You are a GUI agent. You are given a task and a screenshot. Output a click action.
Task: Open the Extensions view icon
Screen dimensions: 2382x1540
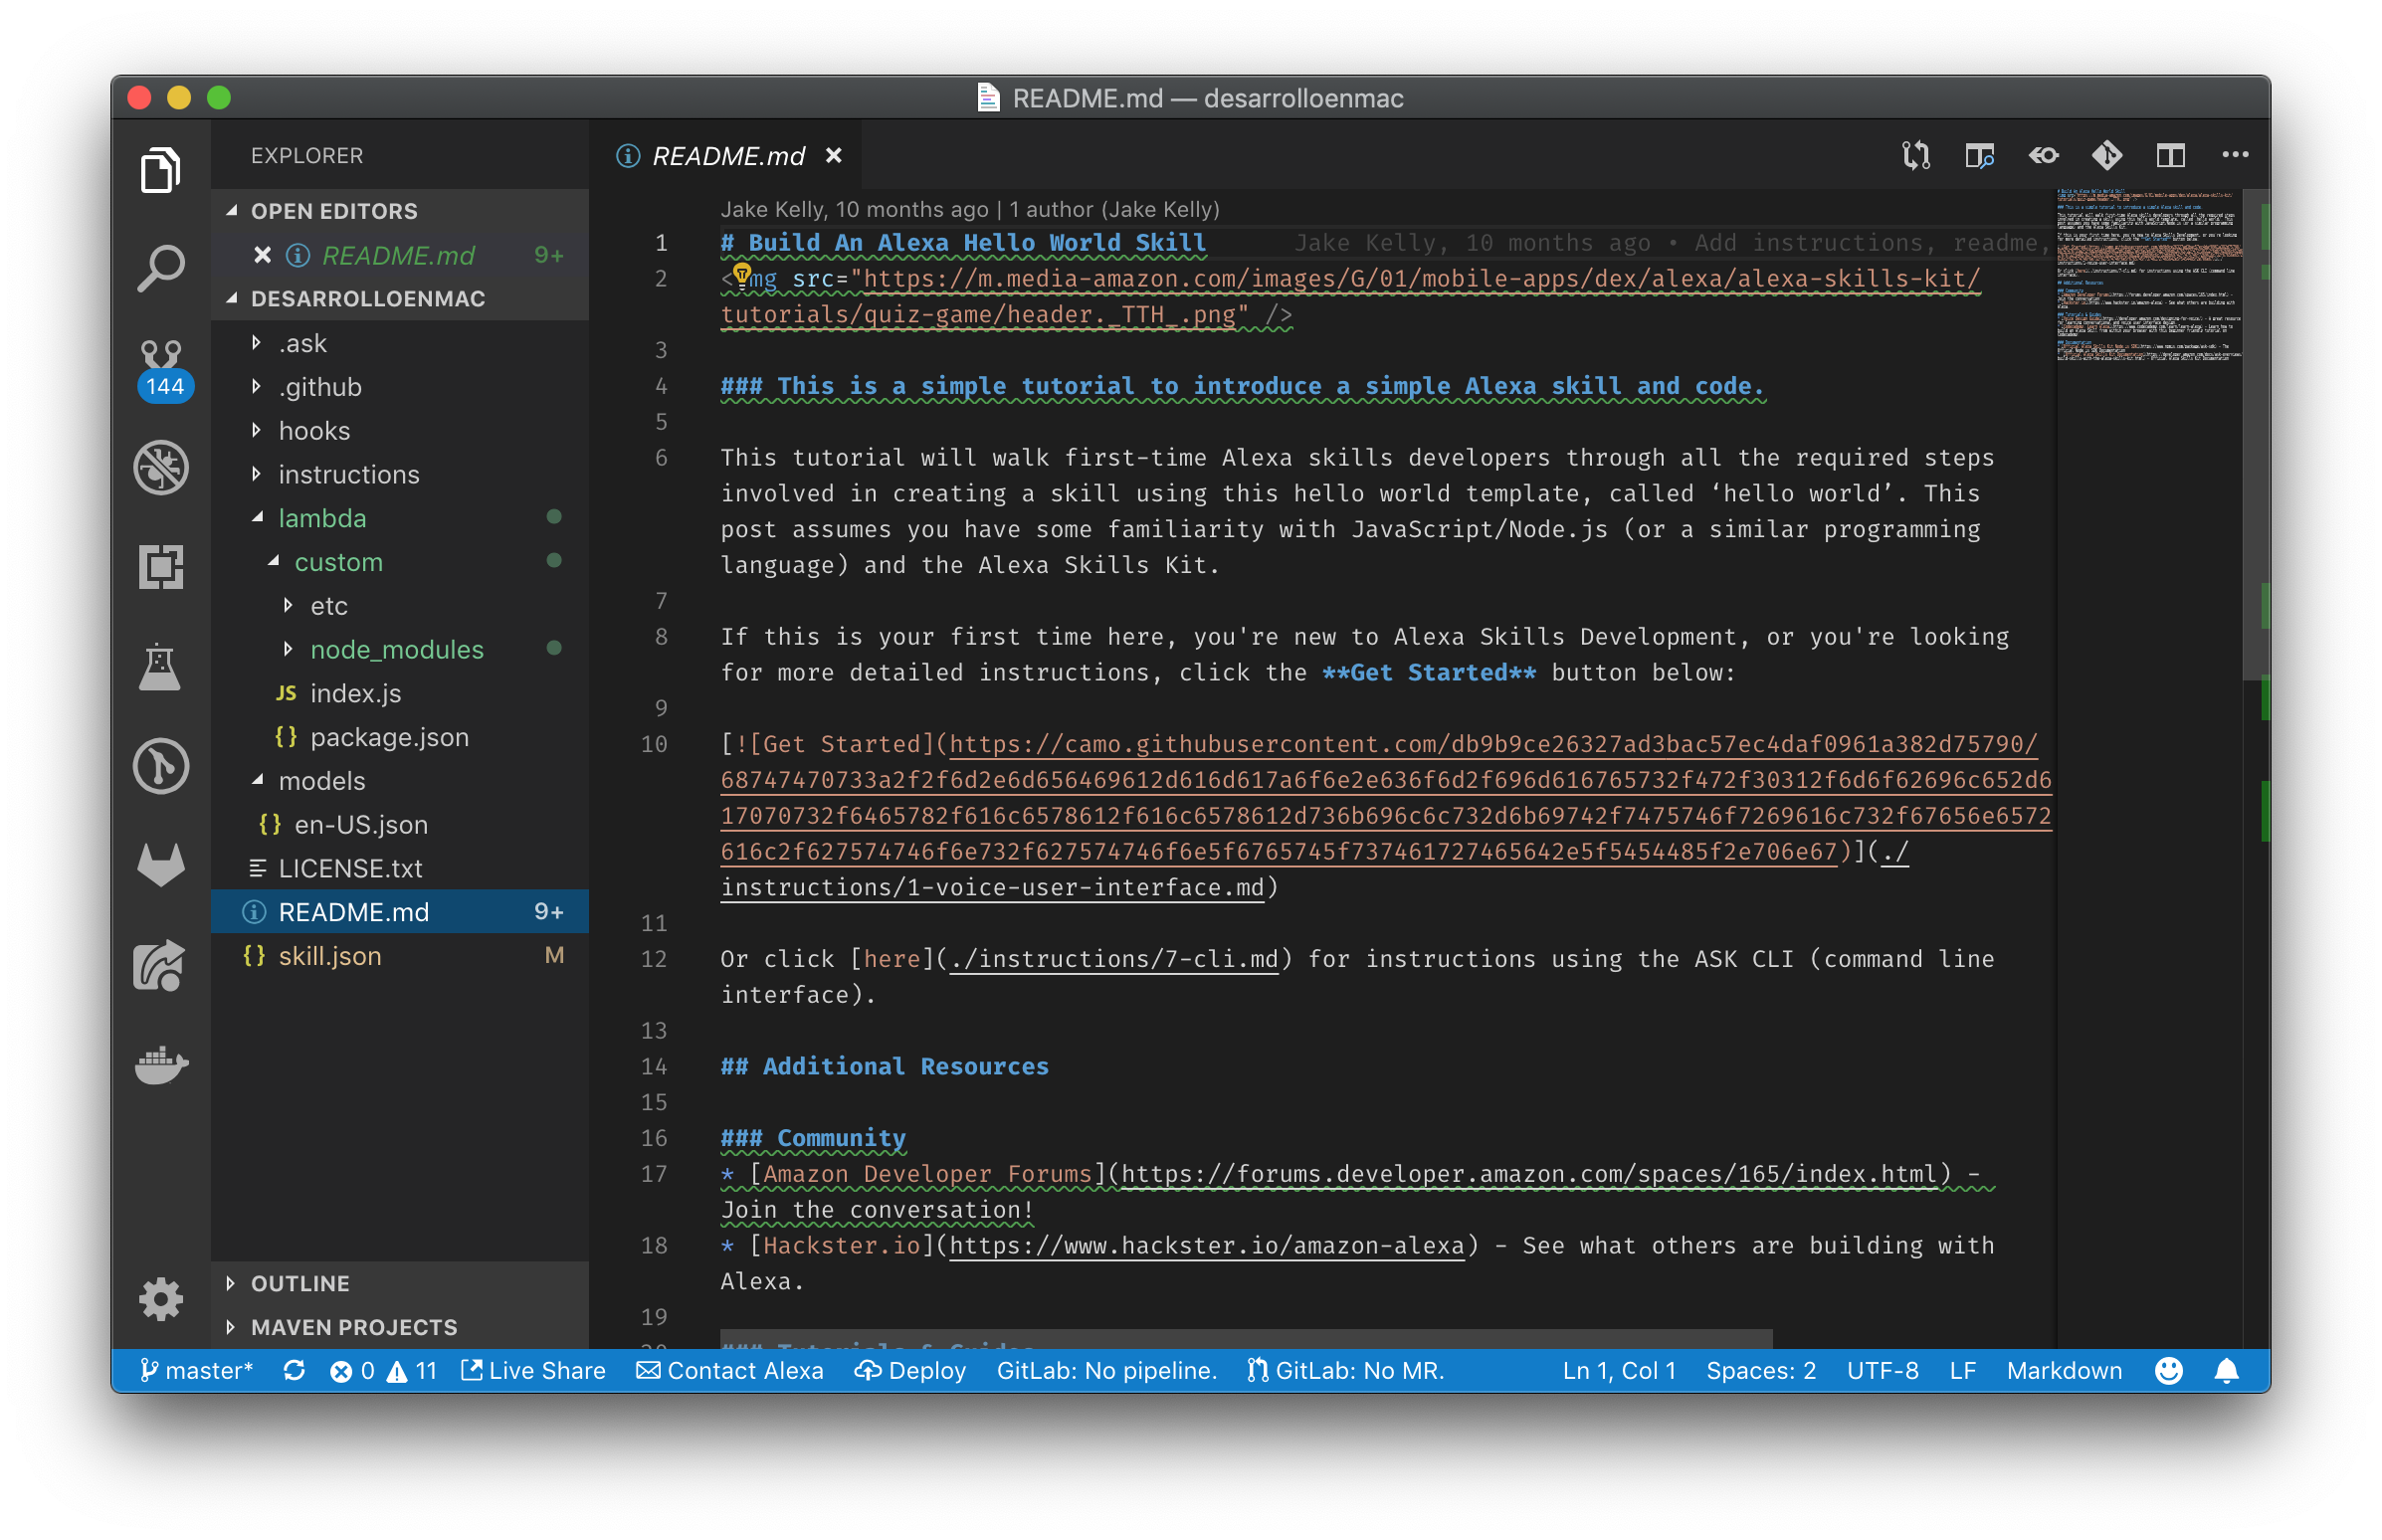(160, 567)
